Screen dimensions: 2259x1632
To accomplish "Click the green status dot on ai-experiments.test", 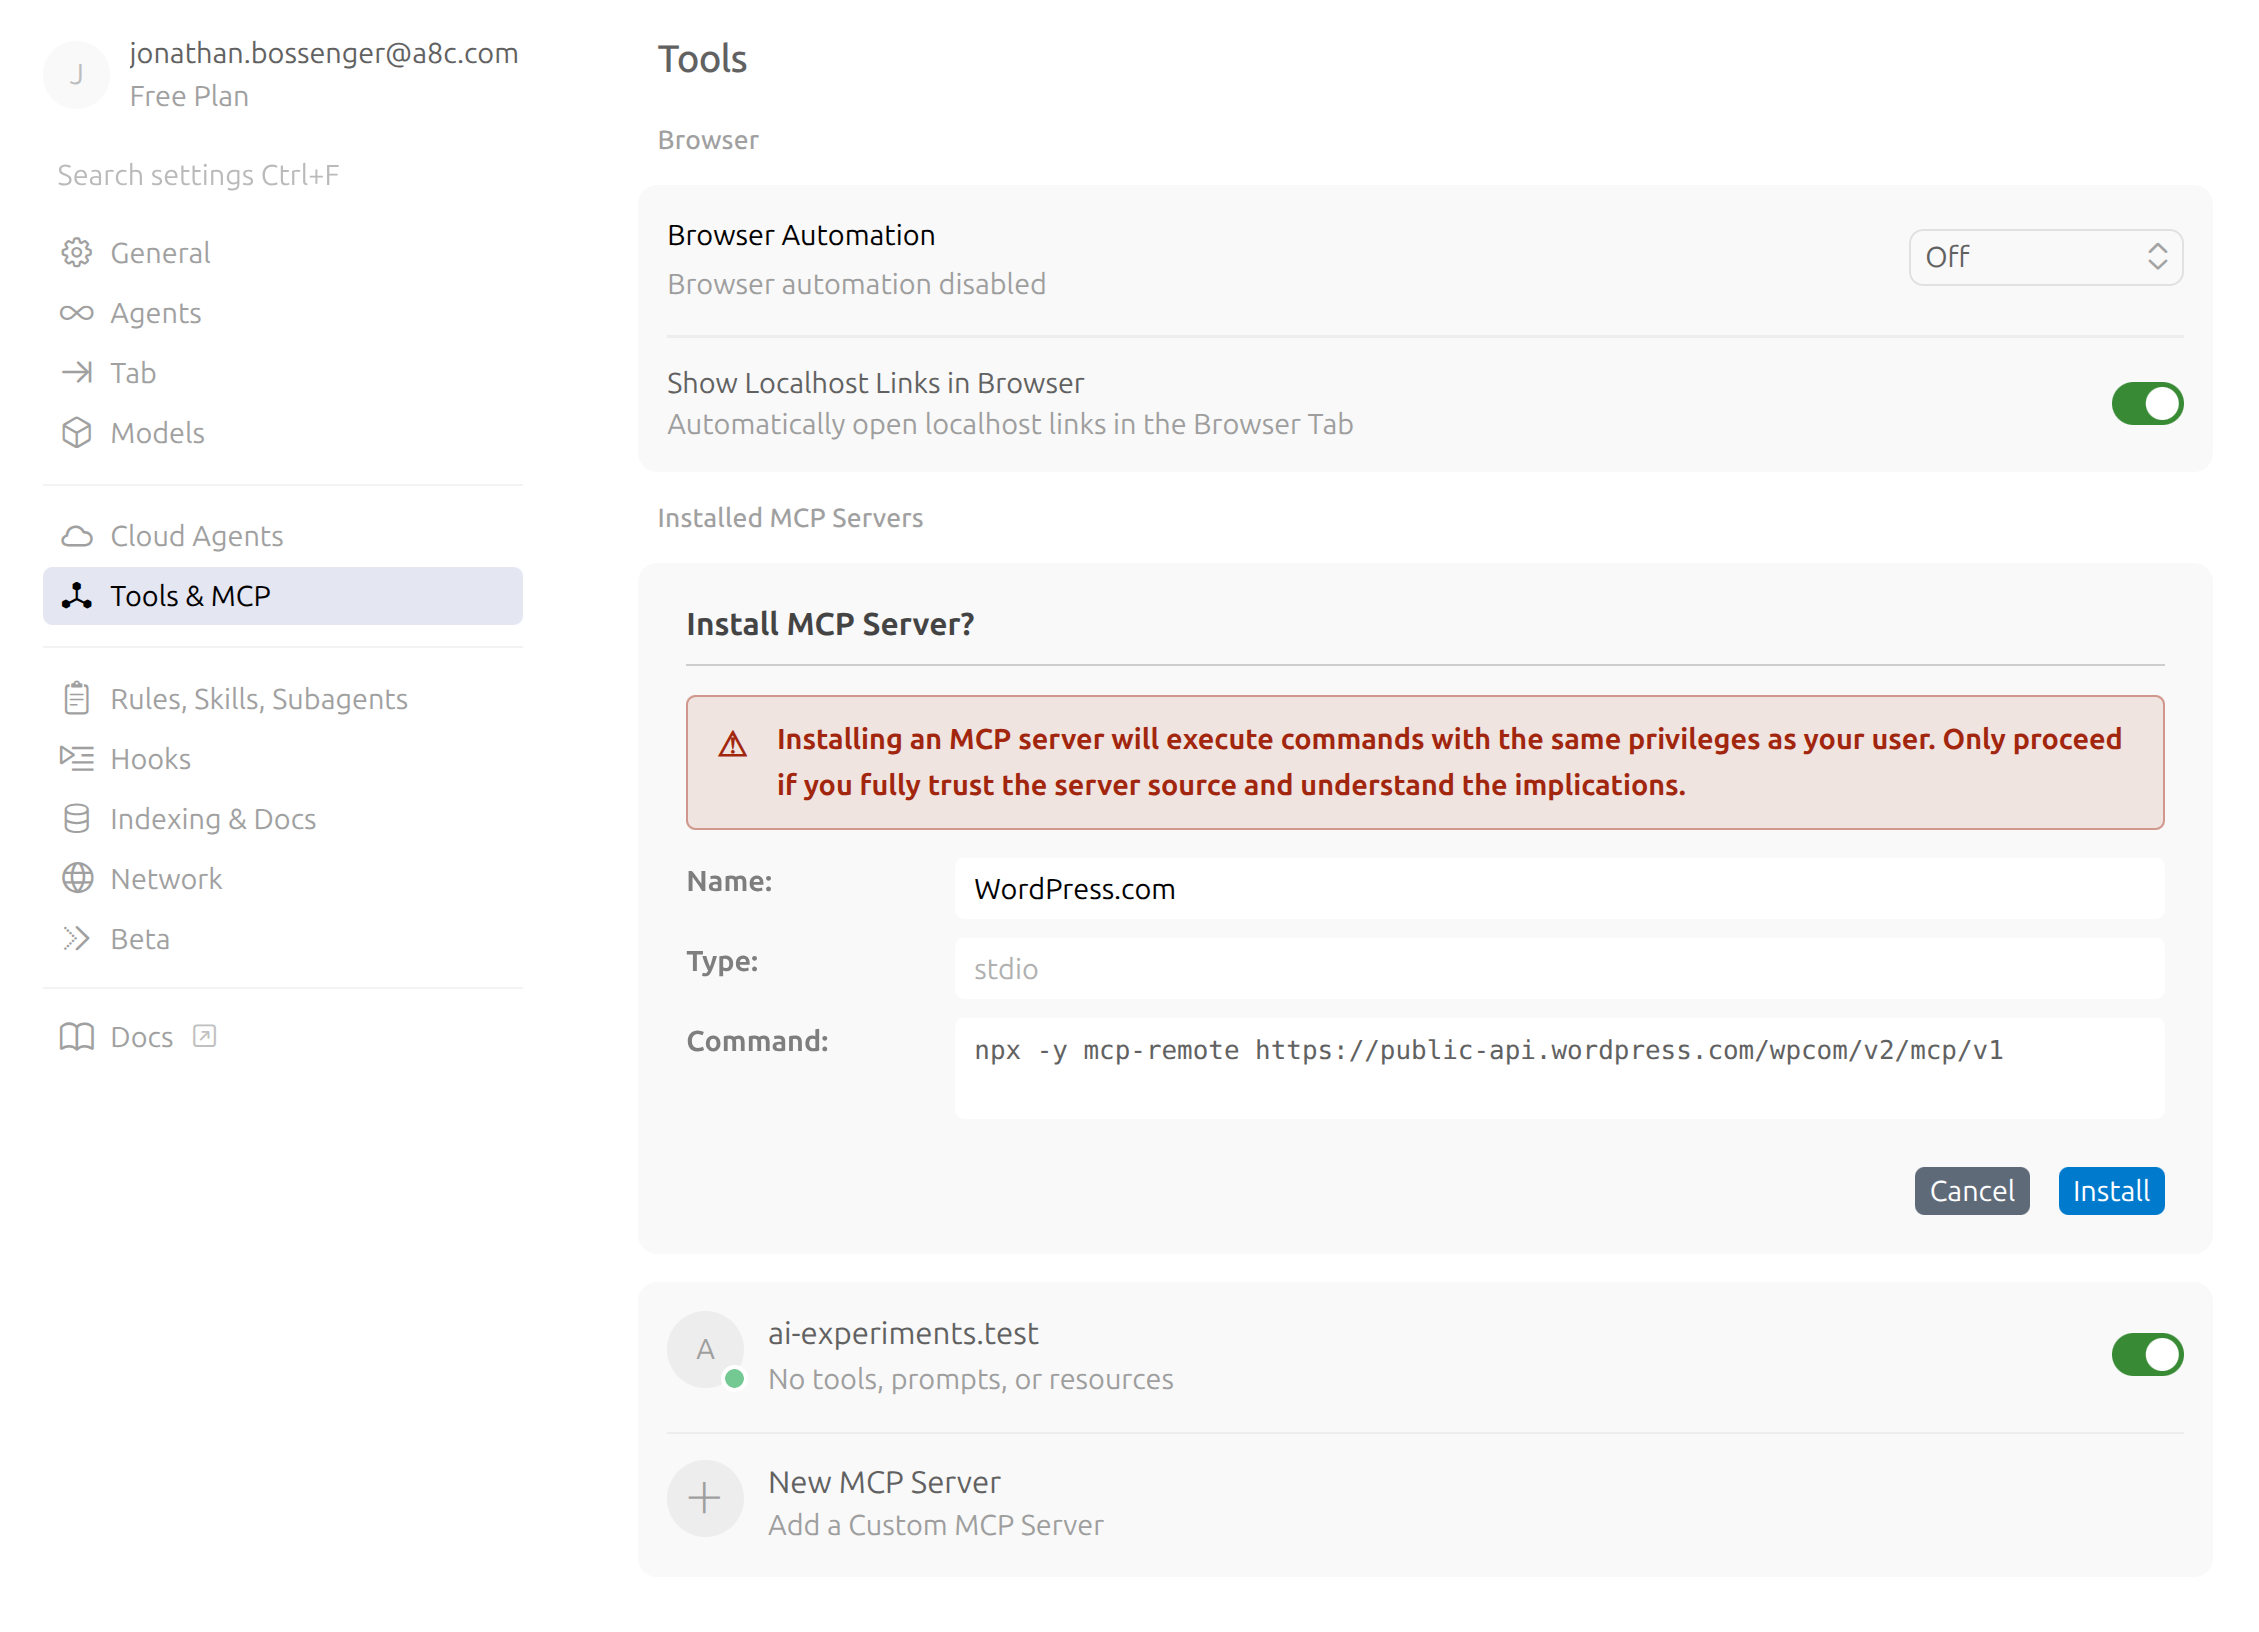I will pos(734,1379).
